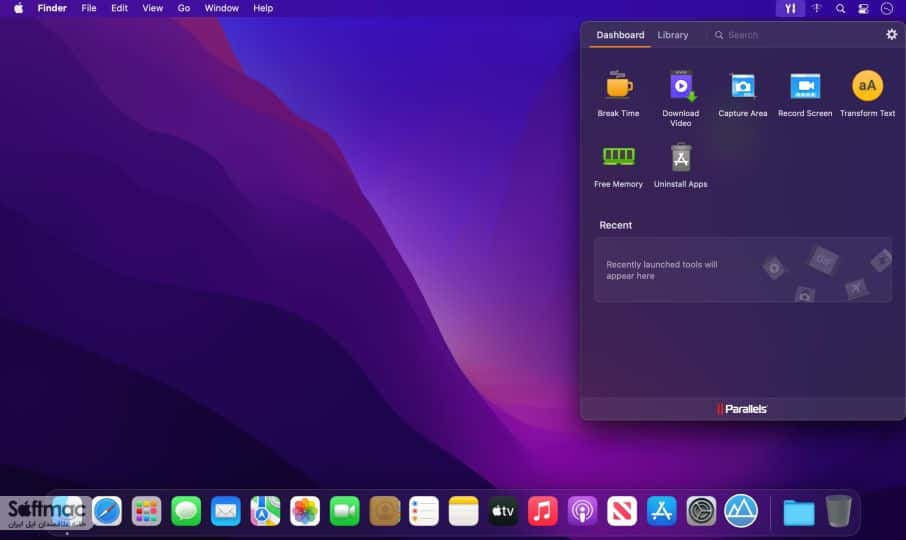The image size is (906, 540).
Task: Open Launchpad from the Dock
Action: (x=146, y=511)
